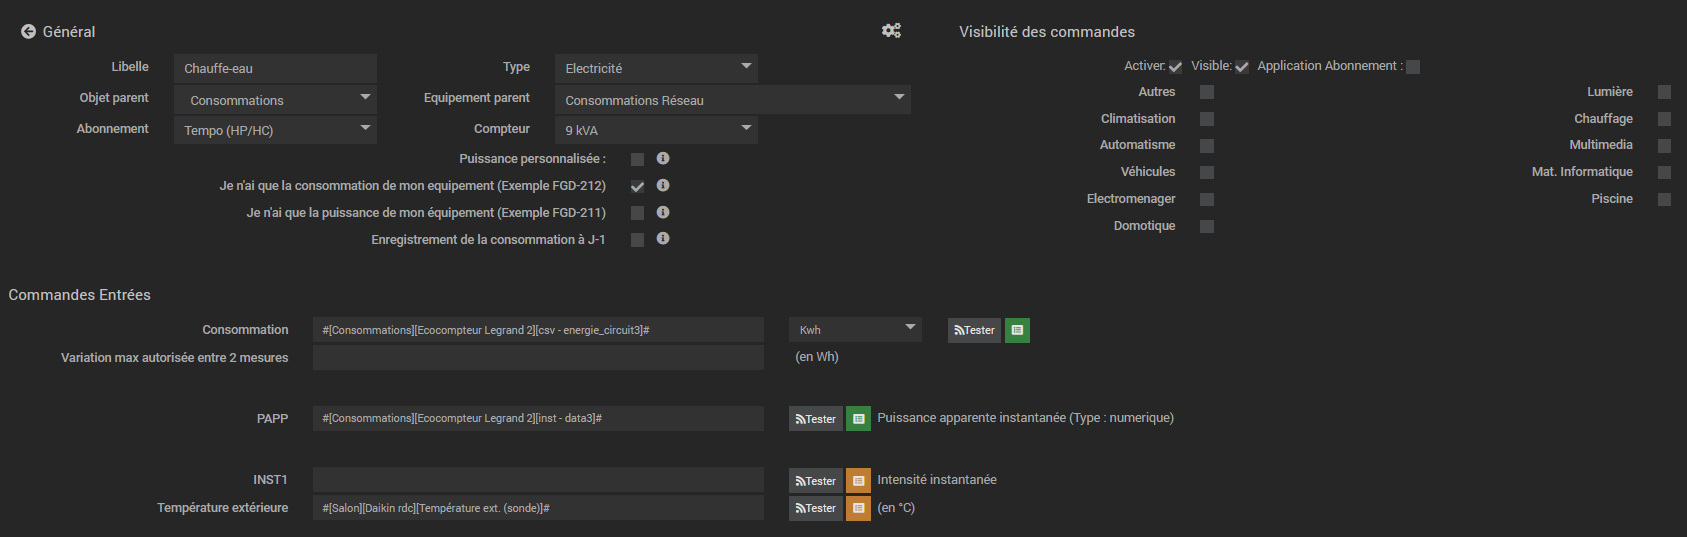Click info icon for Enregistrement consommation J-1
The image size is (1687, 537).
click(x=663, y=239)
